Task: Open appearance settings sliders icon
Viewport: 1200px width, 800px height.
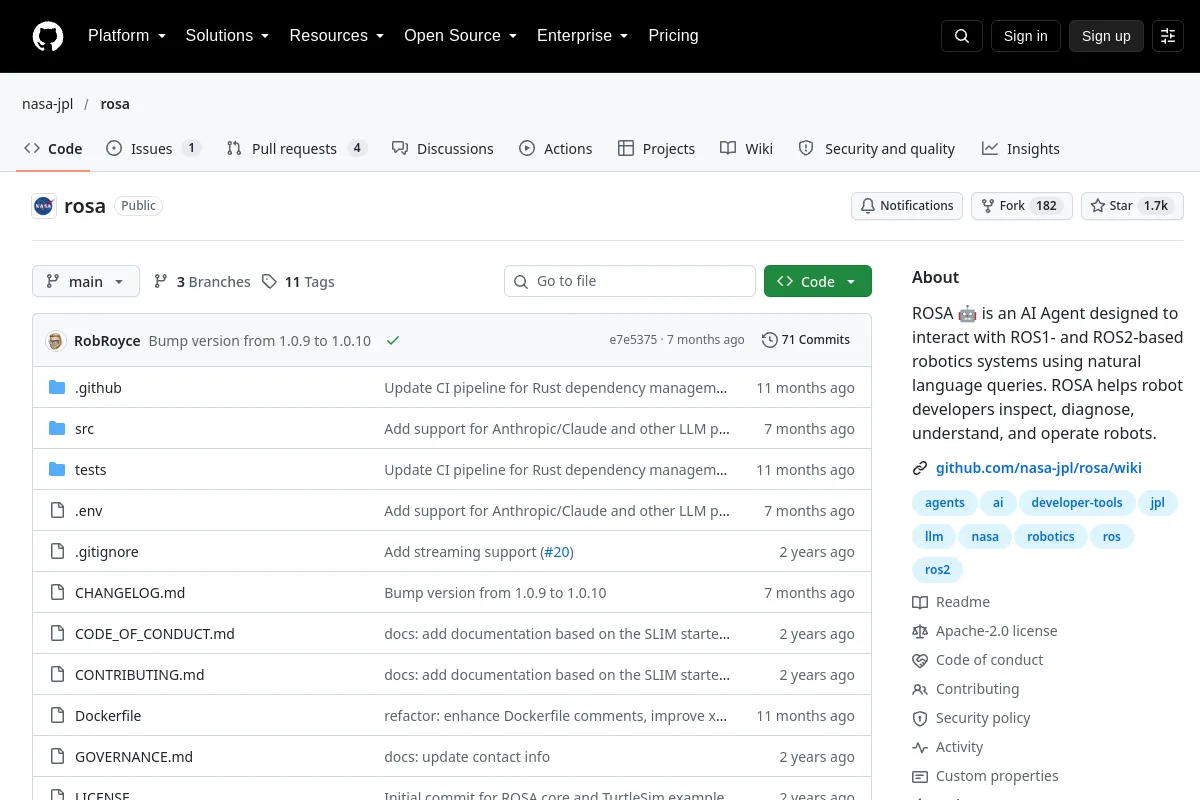Action: (1168, 36)
